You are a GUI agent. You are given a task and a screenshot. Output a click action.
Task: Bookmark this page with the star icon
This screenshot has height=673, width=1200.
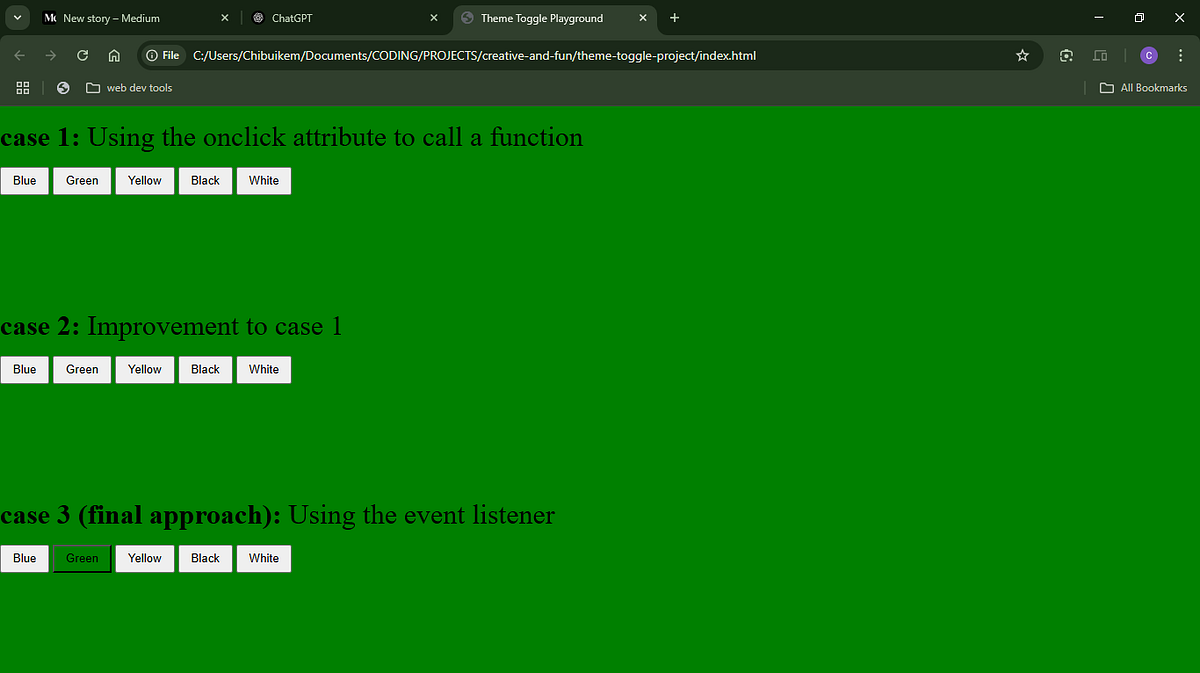(1022, 55)
